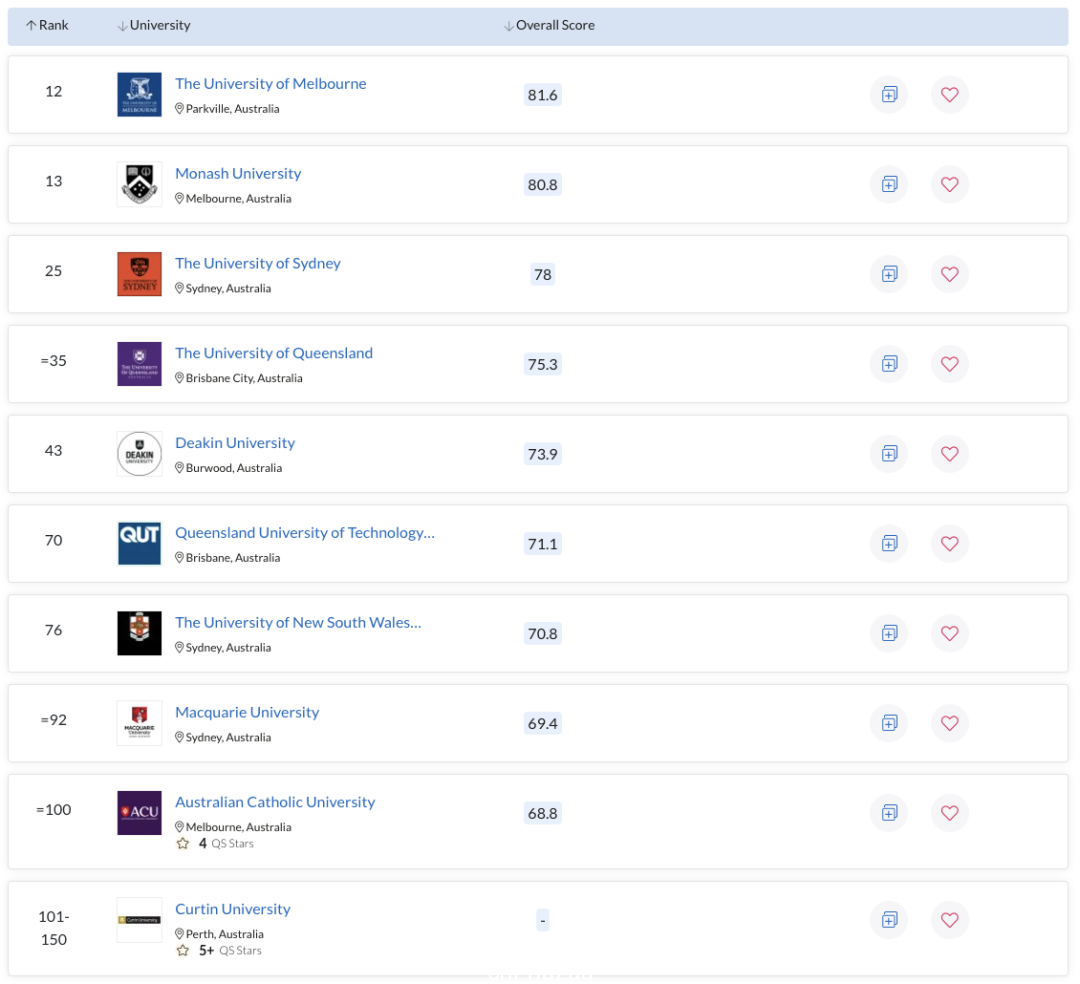This screenshot has height=984, width=1080.
Task: Open The University of New South Wales link
Action: pos(298,622)
